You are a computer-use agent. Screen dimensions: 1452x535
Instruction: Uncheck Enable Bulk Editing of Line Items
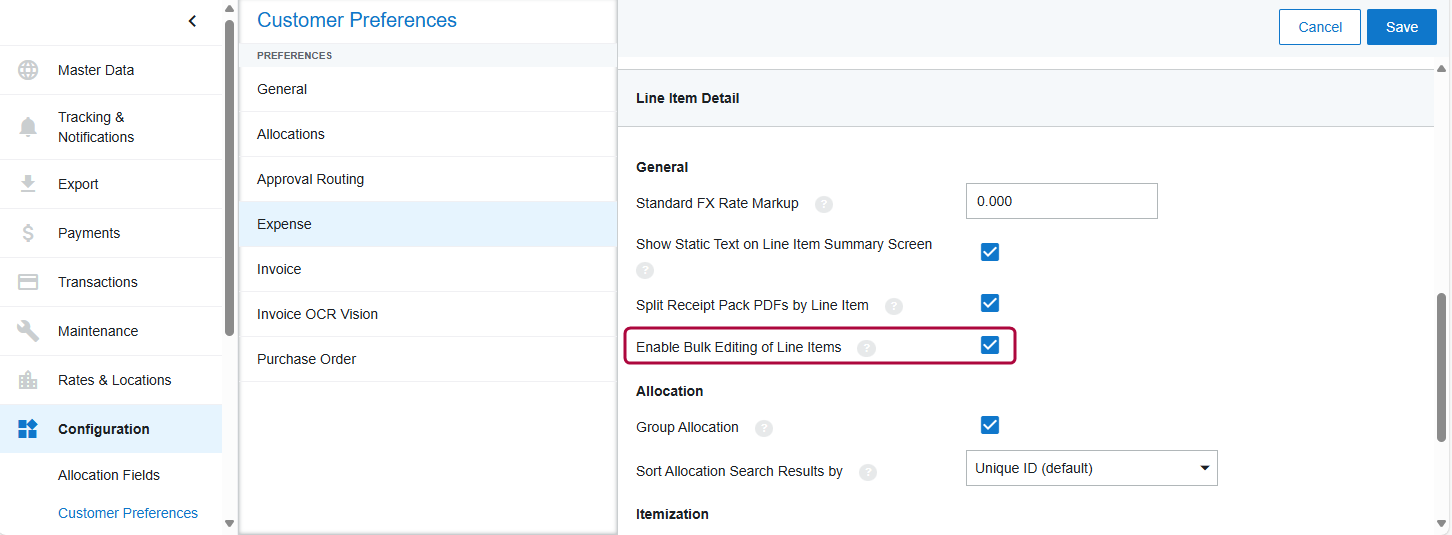(x=989, y=345)
